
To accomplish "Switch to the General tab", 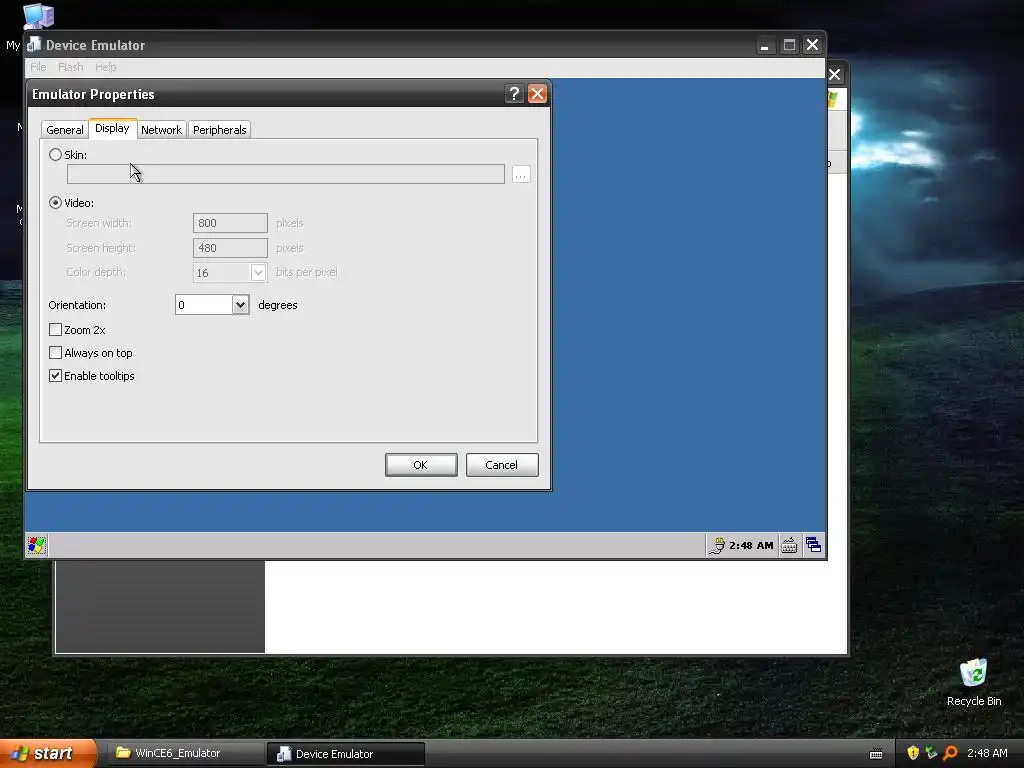I will 65,130.
